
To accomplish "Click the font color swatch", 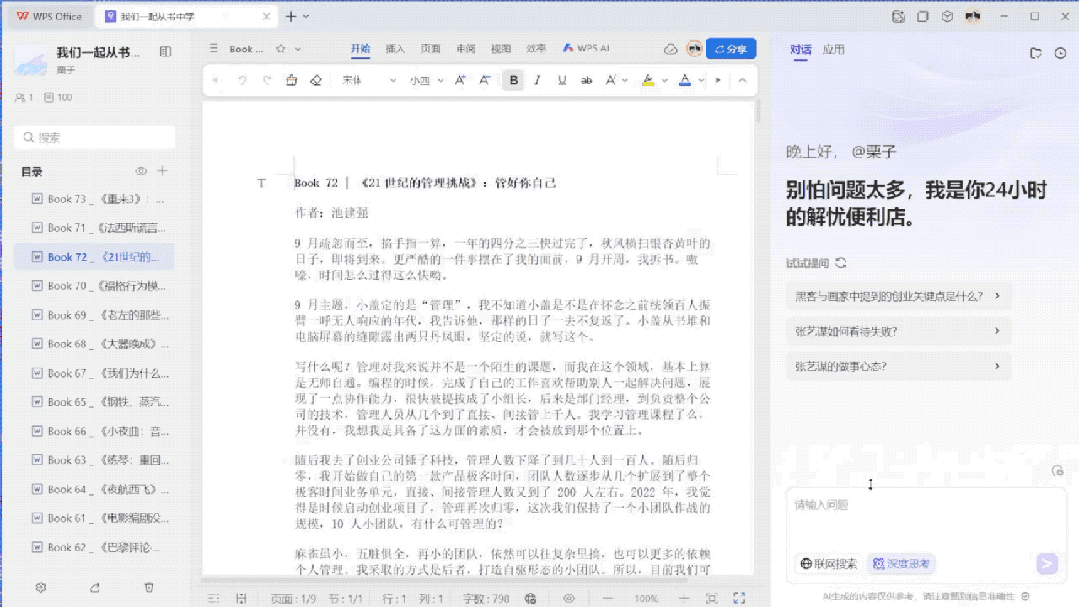I will 685,81.
